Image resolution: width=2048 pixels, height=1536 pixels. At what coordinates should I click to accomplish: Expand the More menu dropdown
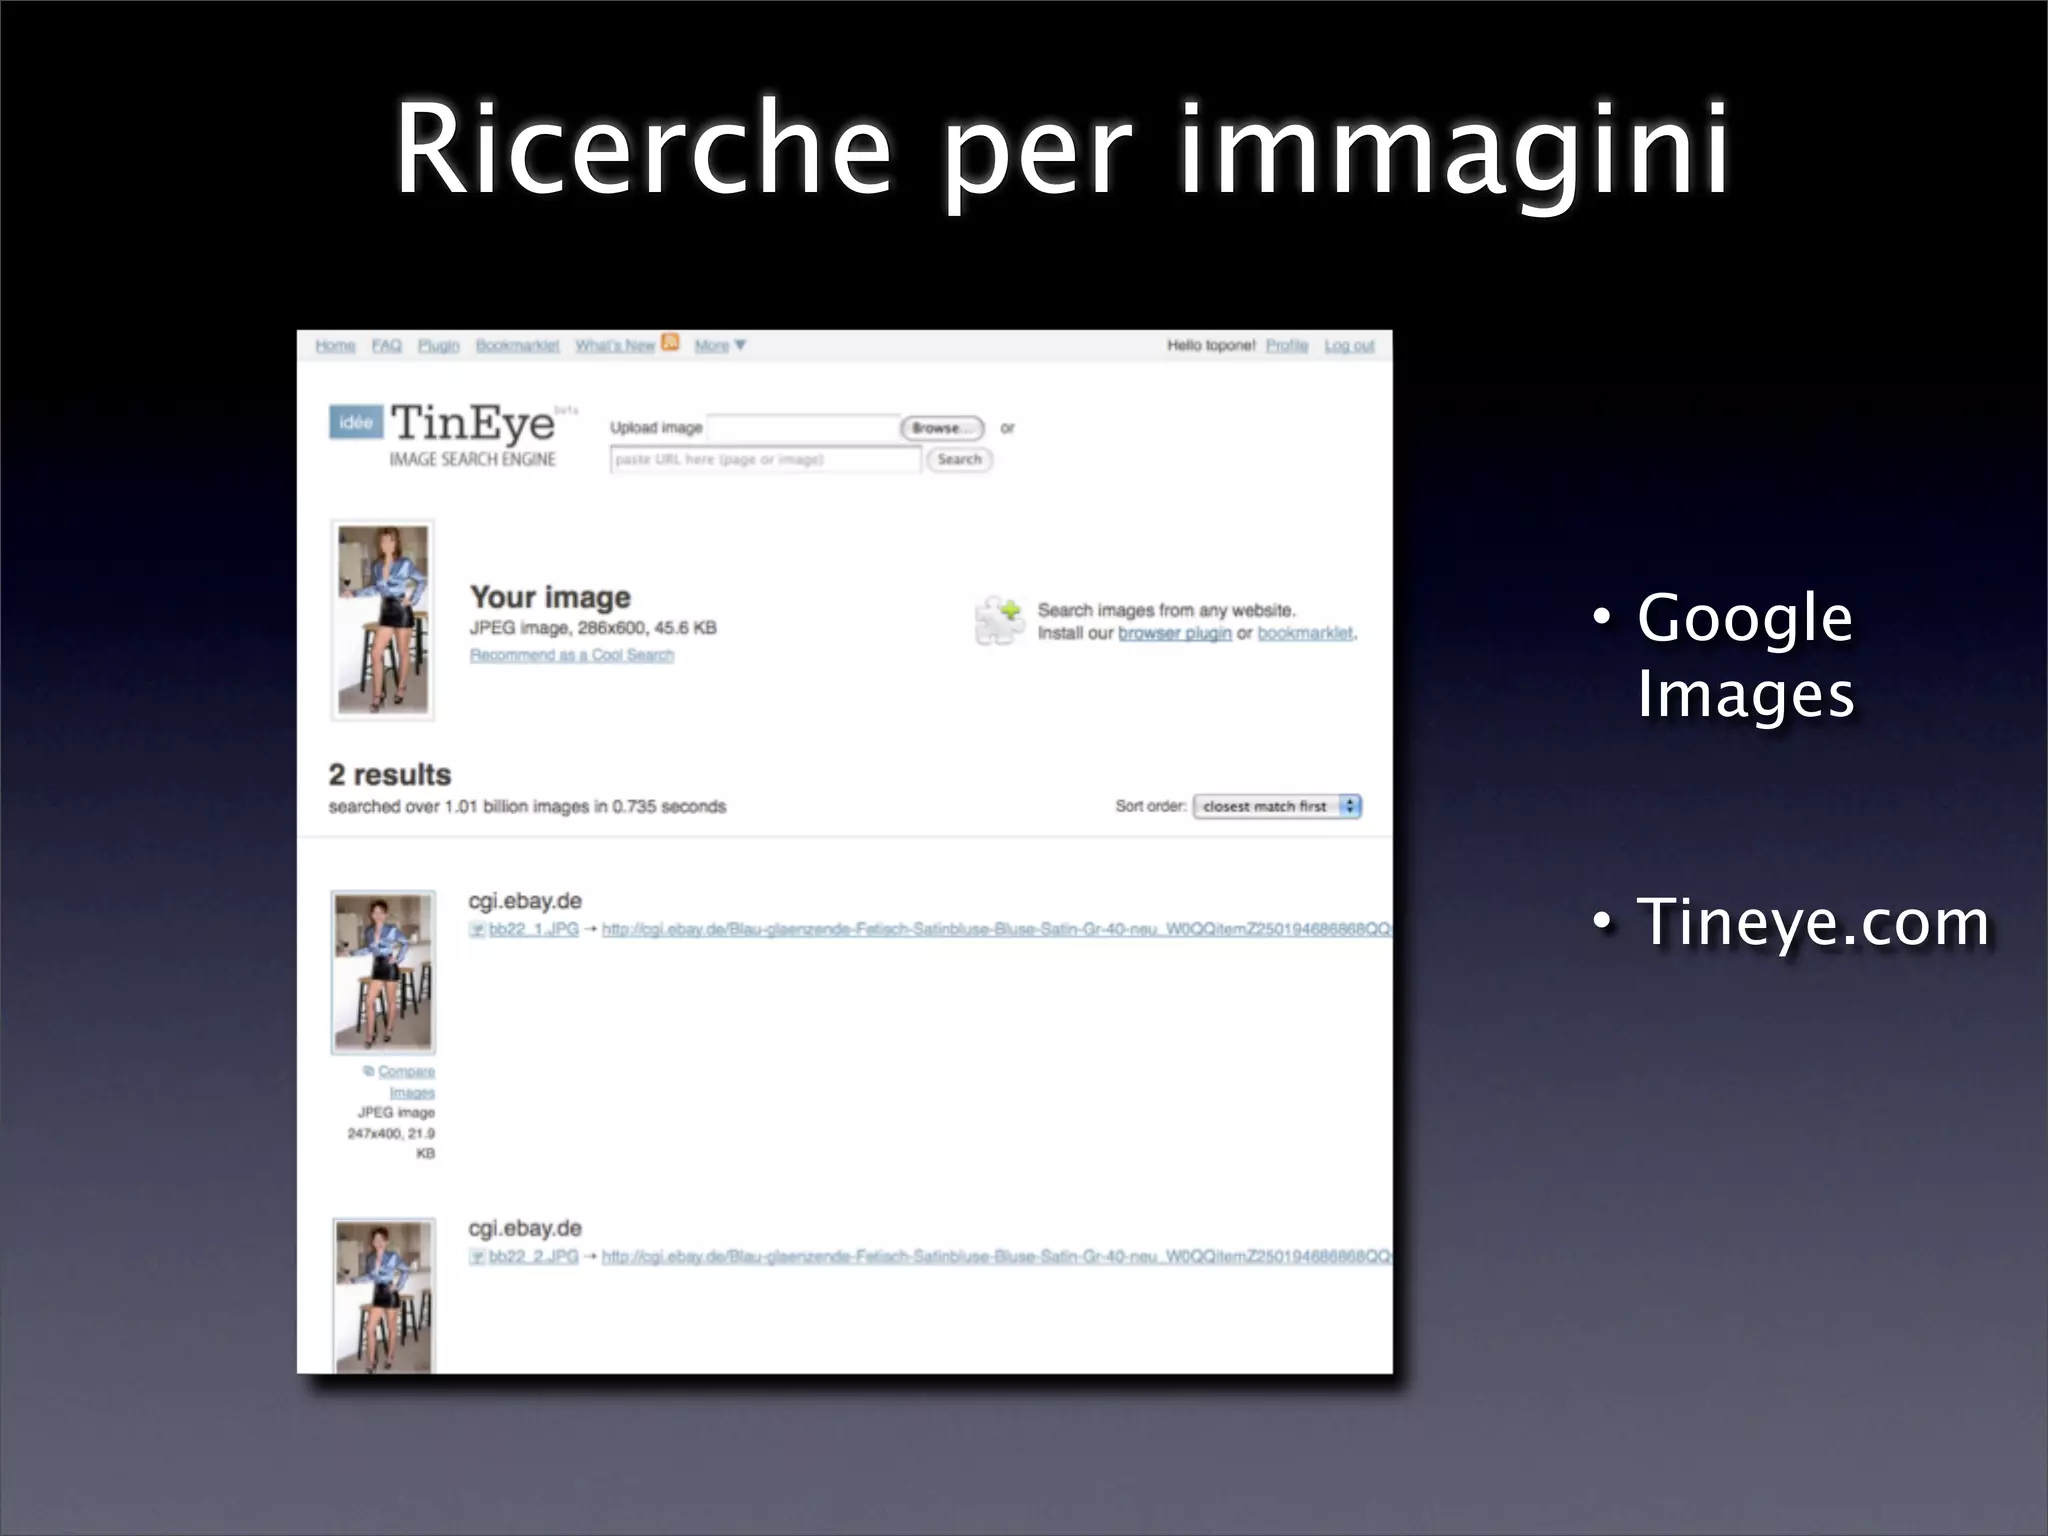720,346
